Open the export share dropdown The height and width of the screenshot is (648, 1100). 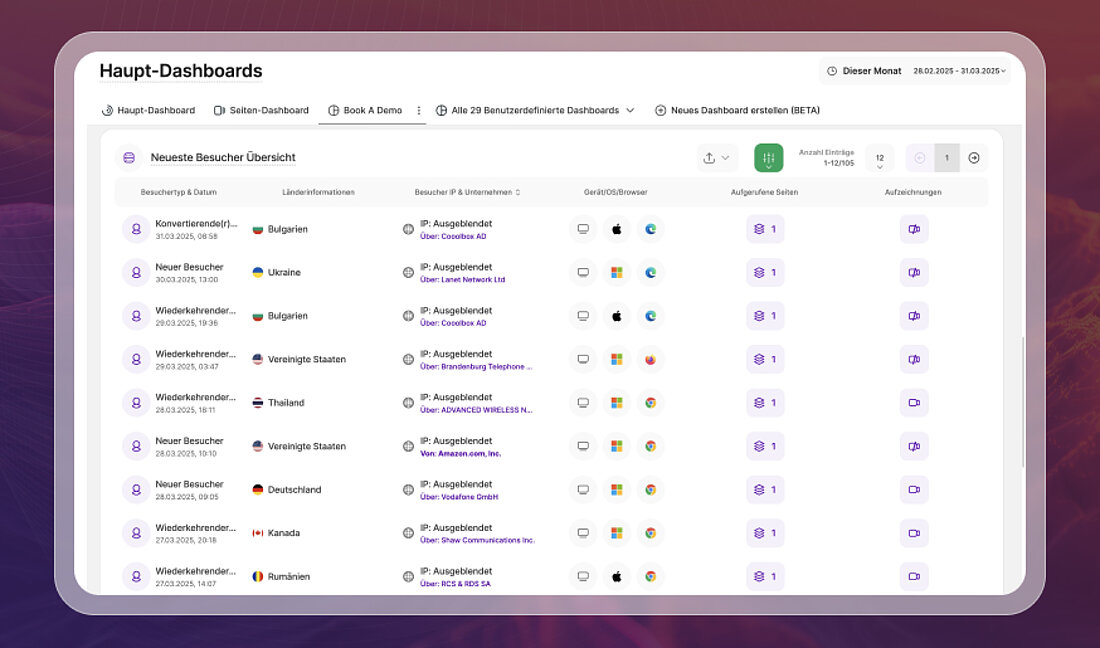[x=715, y=158]
